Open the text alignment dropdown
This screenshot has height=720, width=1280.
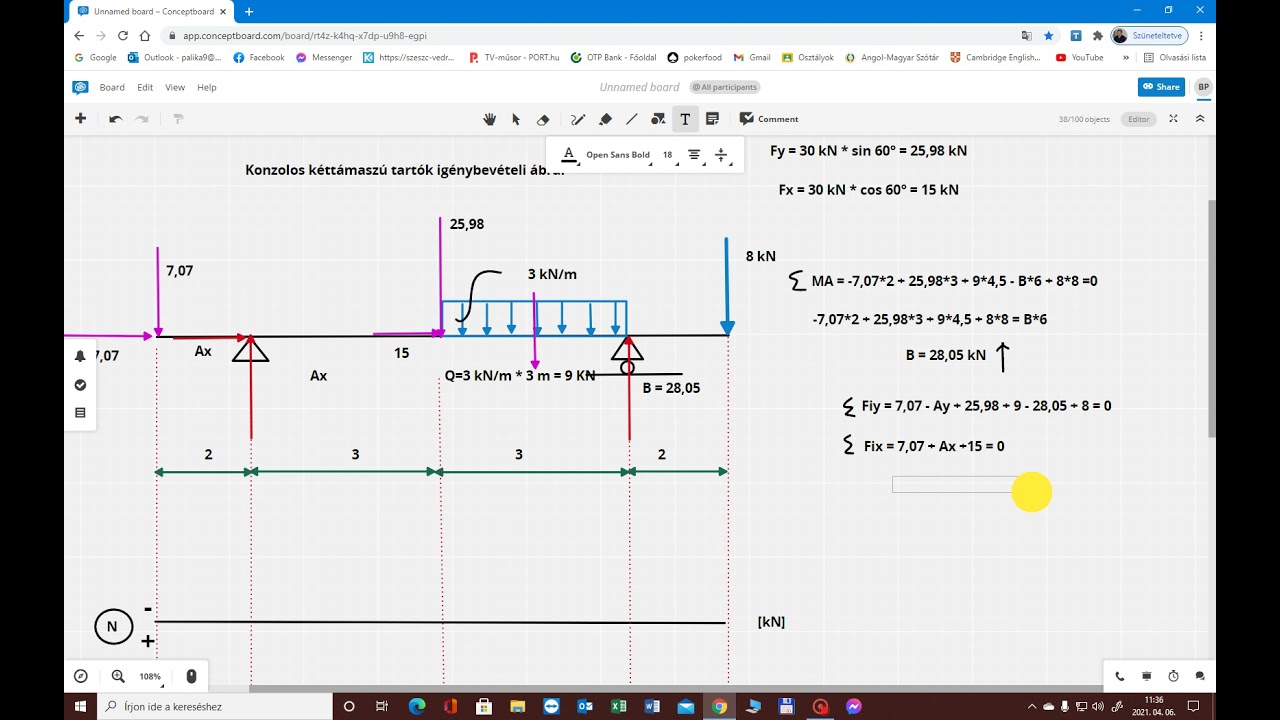(695, 155)
